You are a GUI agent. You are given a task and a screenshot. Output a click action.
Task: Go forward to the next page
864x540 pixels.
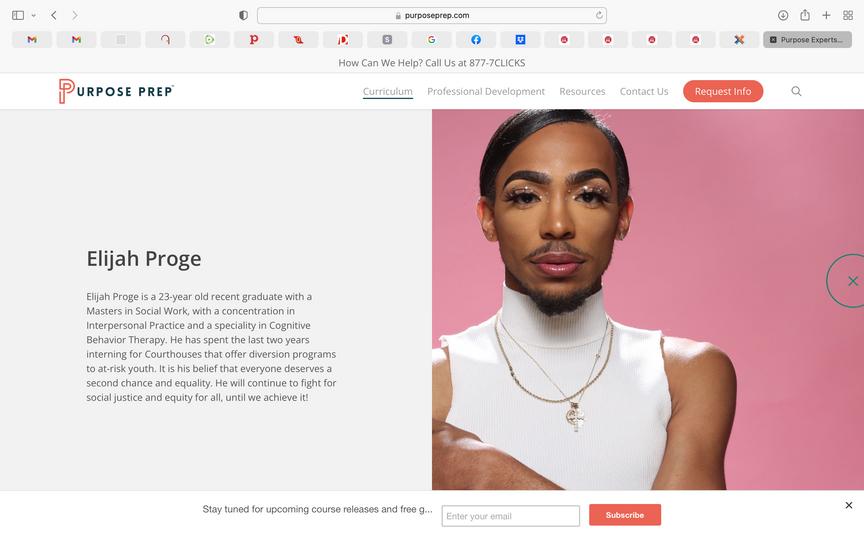coord(74,15)
